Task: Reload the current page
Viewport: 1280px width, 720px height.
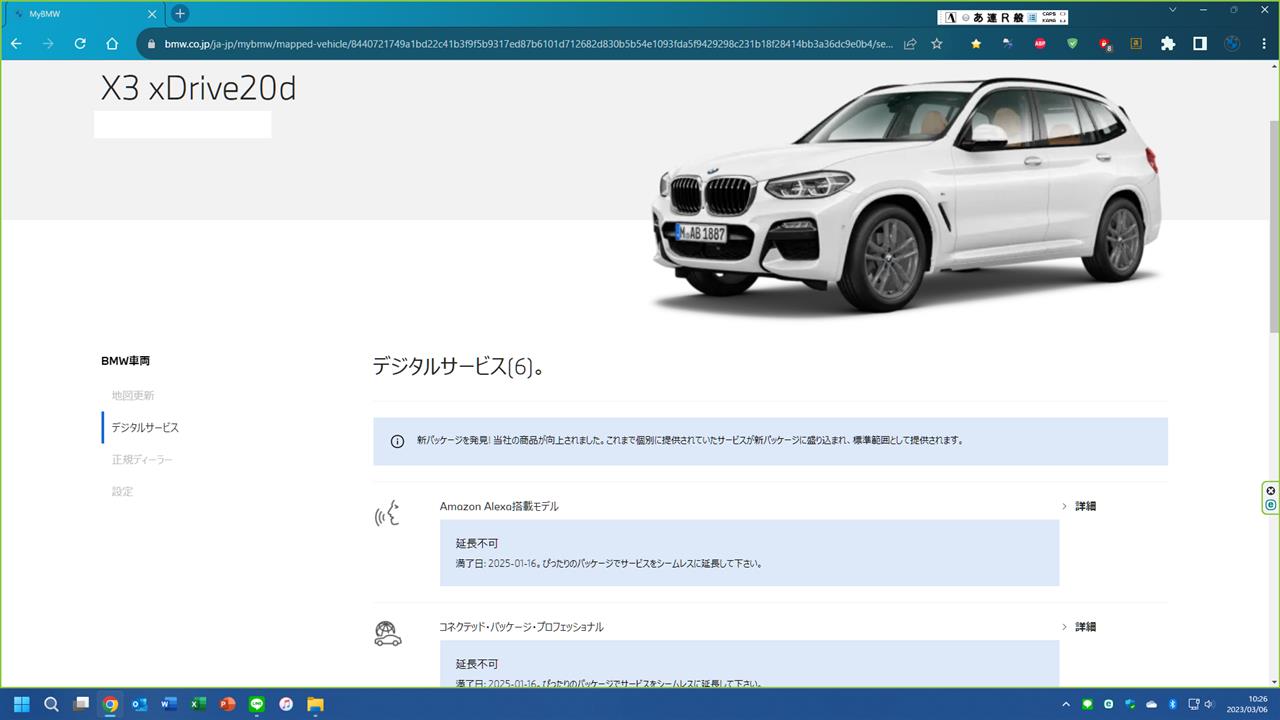Action: click(80, 44)
